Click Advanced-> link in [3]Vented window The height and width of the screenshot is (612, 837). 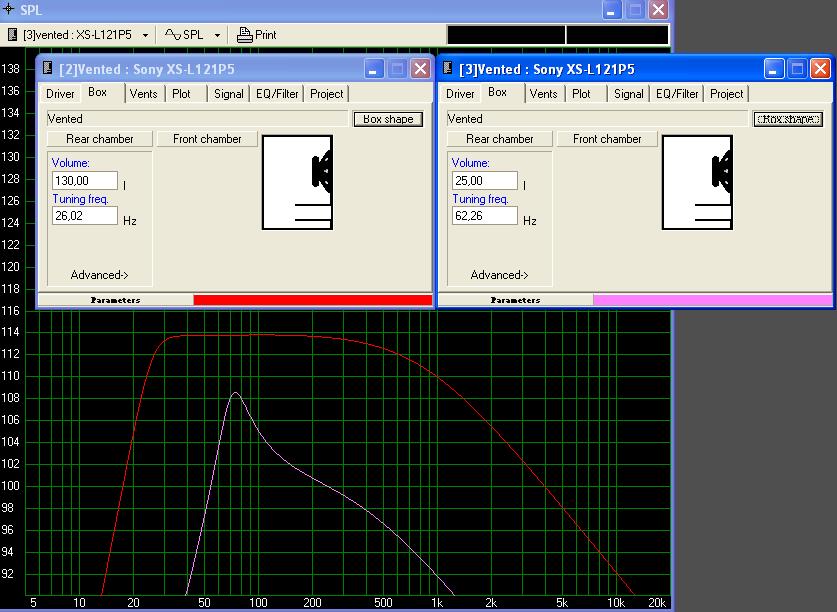pos(499,275)
